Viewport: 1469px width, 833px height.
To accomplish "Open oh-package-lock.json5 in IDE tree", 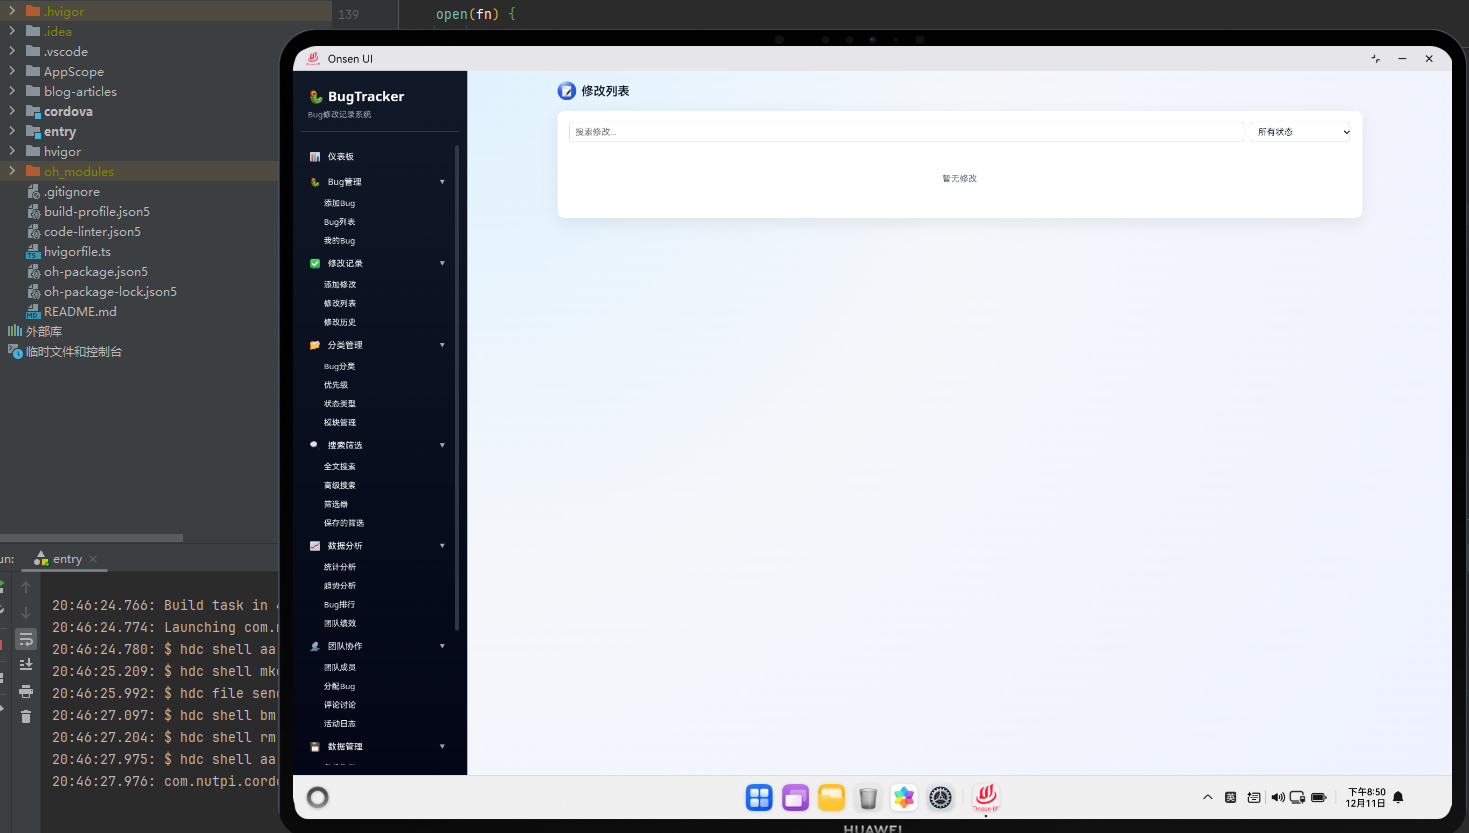I will (110, 291).
